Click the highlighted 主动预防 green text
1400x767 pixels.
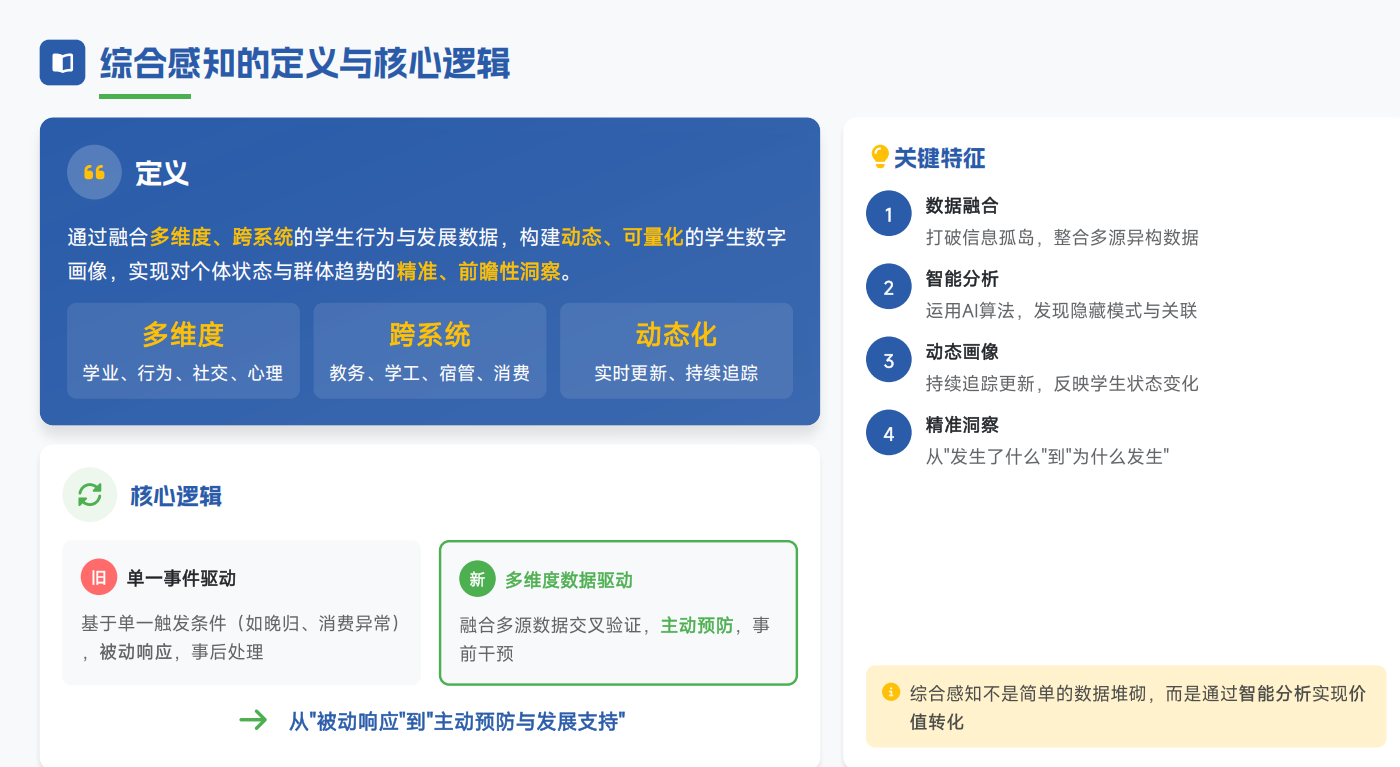coord(696,626)
